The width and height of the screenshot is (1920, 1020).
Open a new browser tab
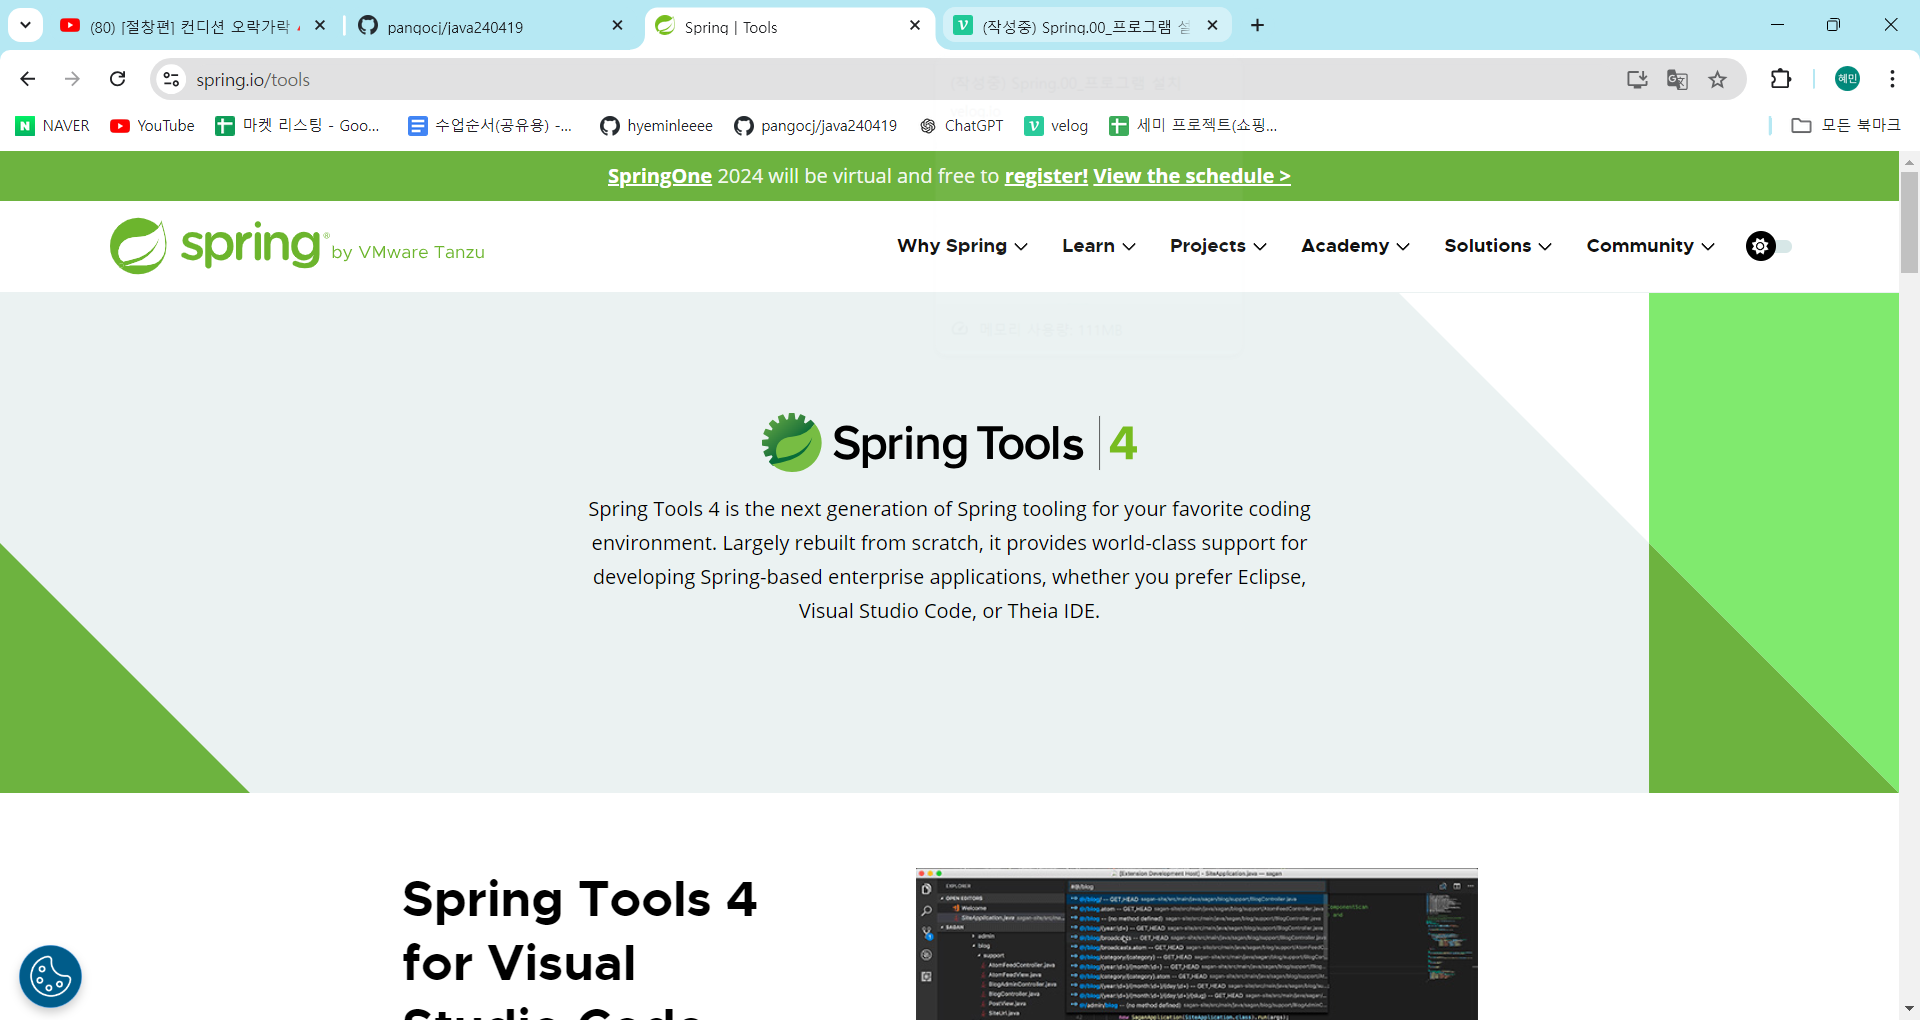[1257, 26]
